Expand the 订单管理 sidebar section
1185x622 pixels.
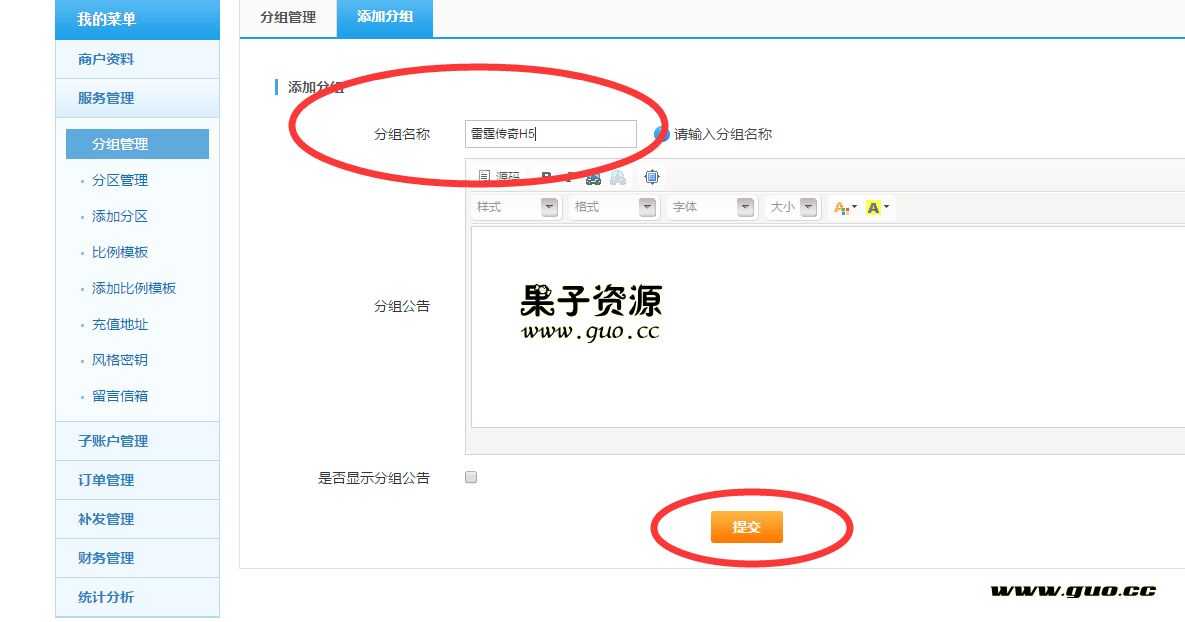106,480
